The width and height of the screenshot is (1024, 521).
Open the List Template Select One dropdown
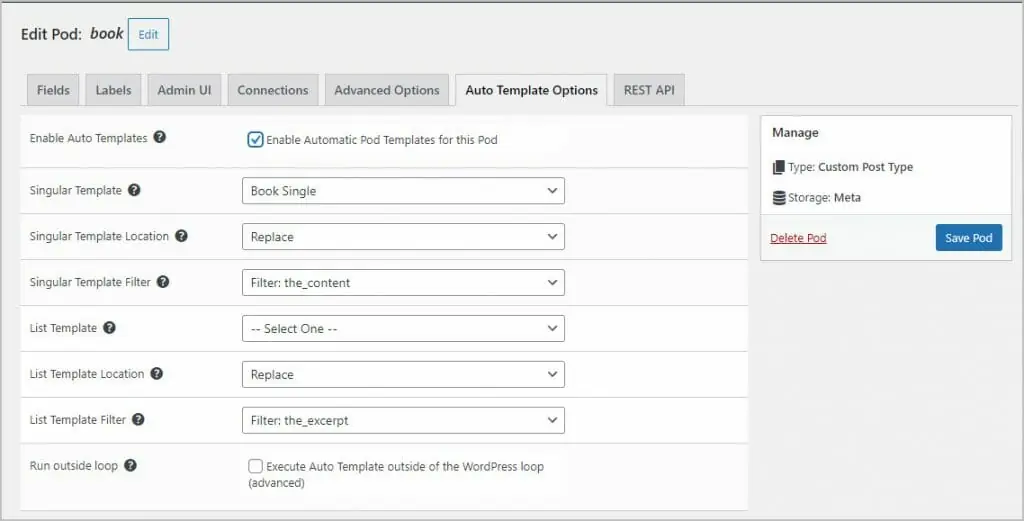(x=403, y=328)
